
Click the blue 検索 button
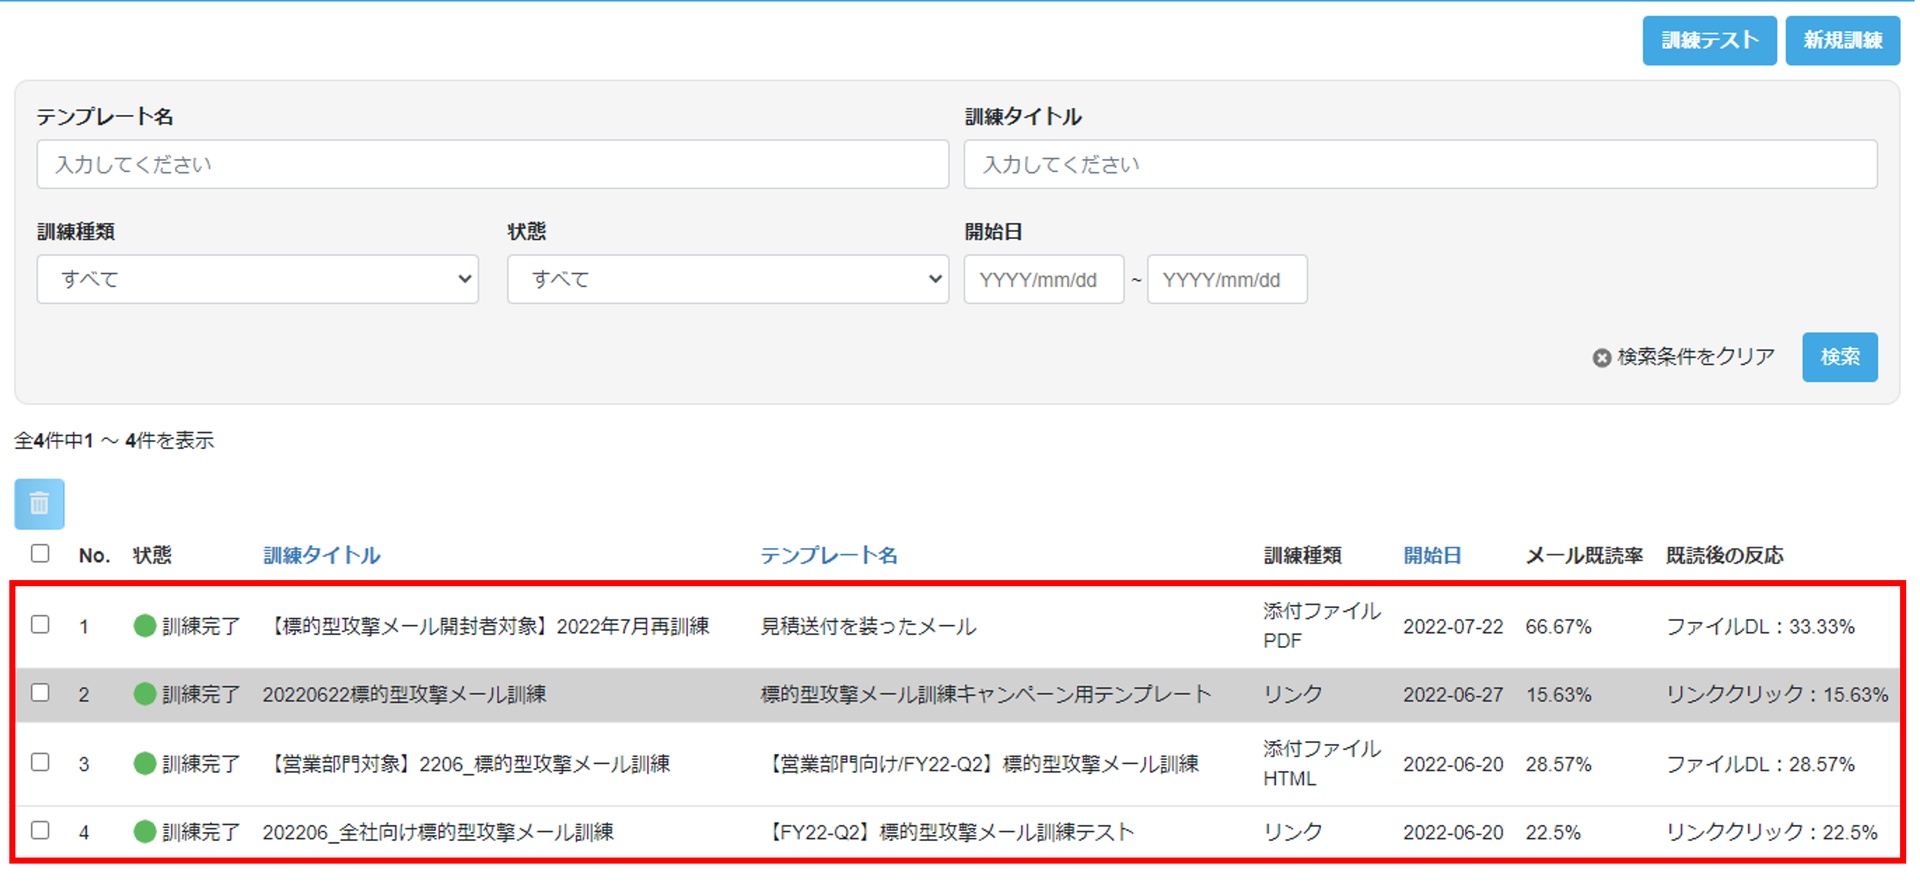[1840, 357]
